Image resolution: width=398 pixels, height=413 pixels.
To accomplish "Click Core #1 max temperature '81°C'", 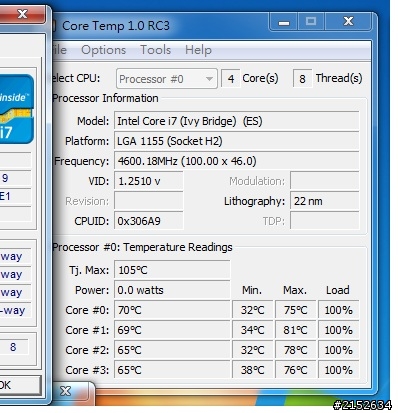I will [x=296, y=330].
